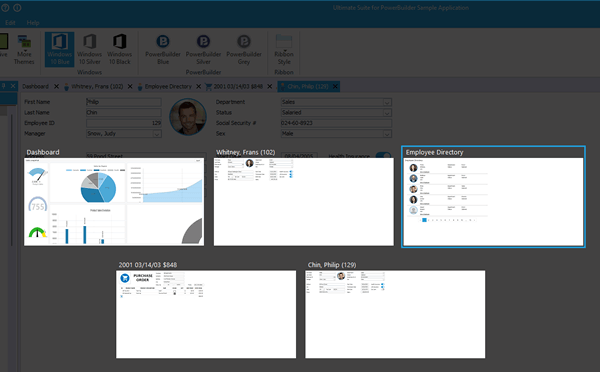
Task: Apply the PowerBuilder Grey theme
Action: click(244, 50)
